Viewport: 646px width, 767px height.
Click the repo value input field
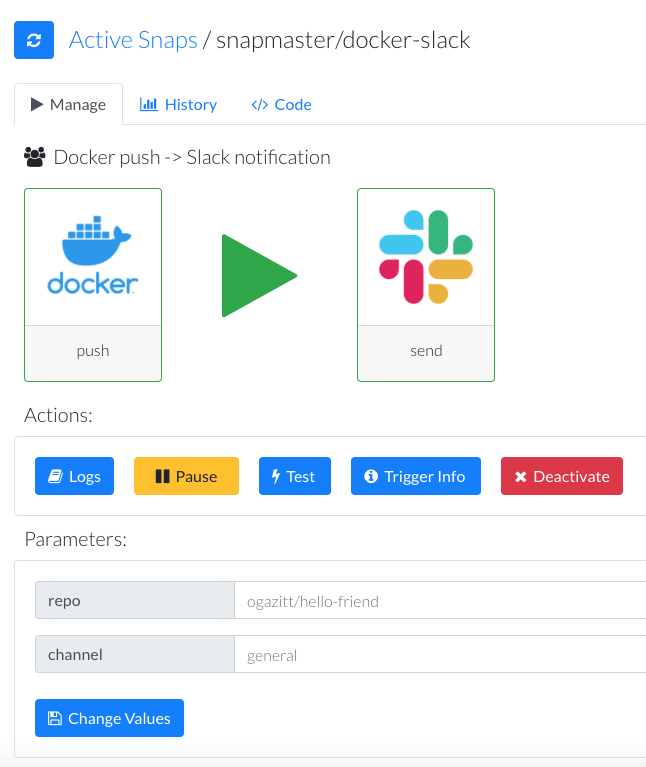click(440, 600)
